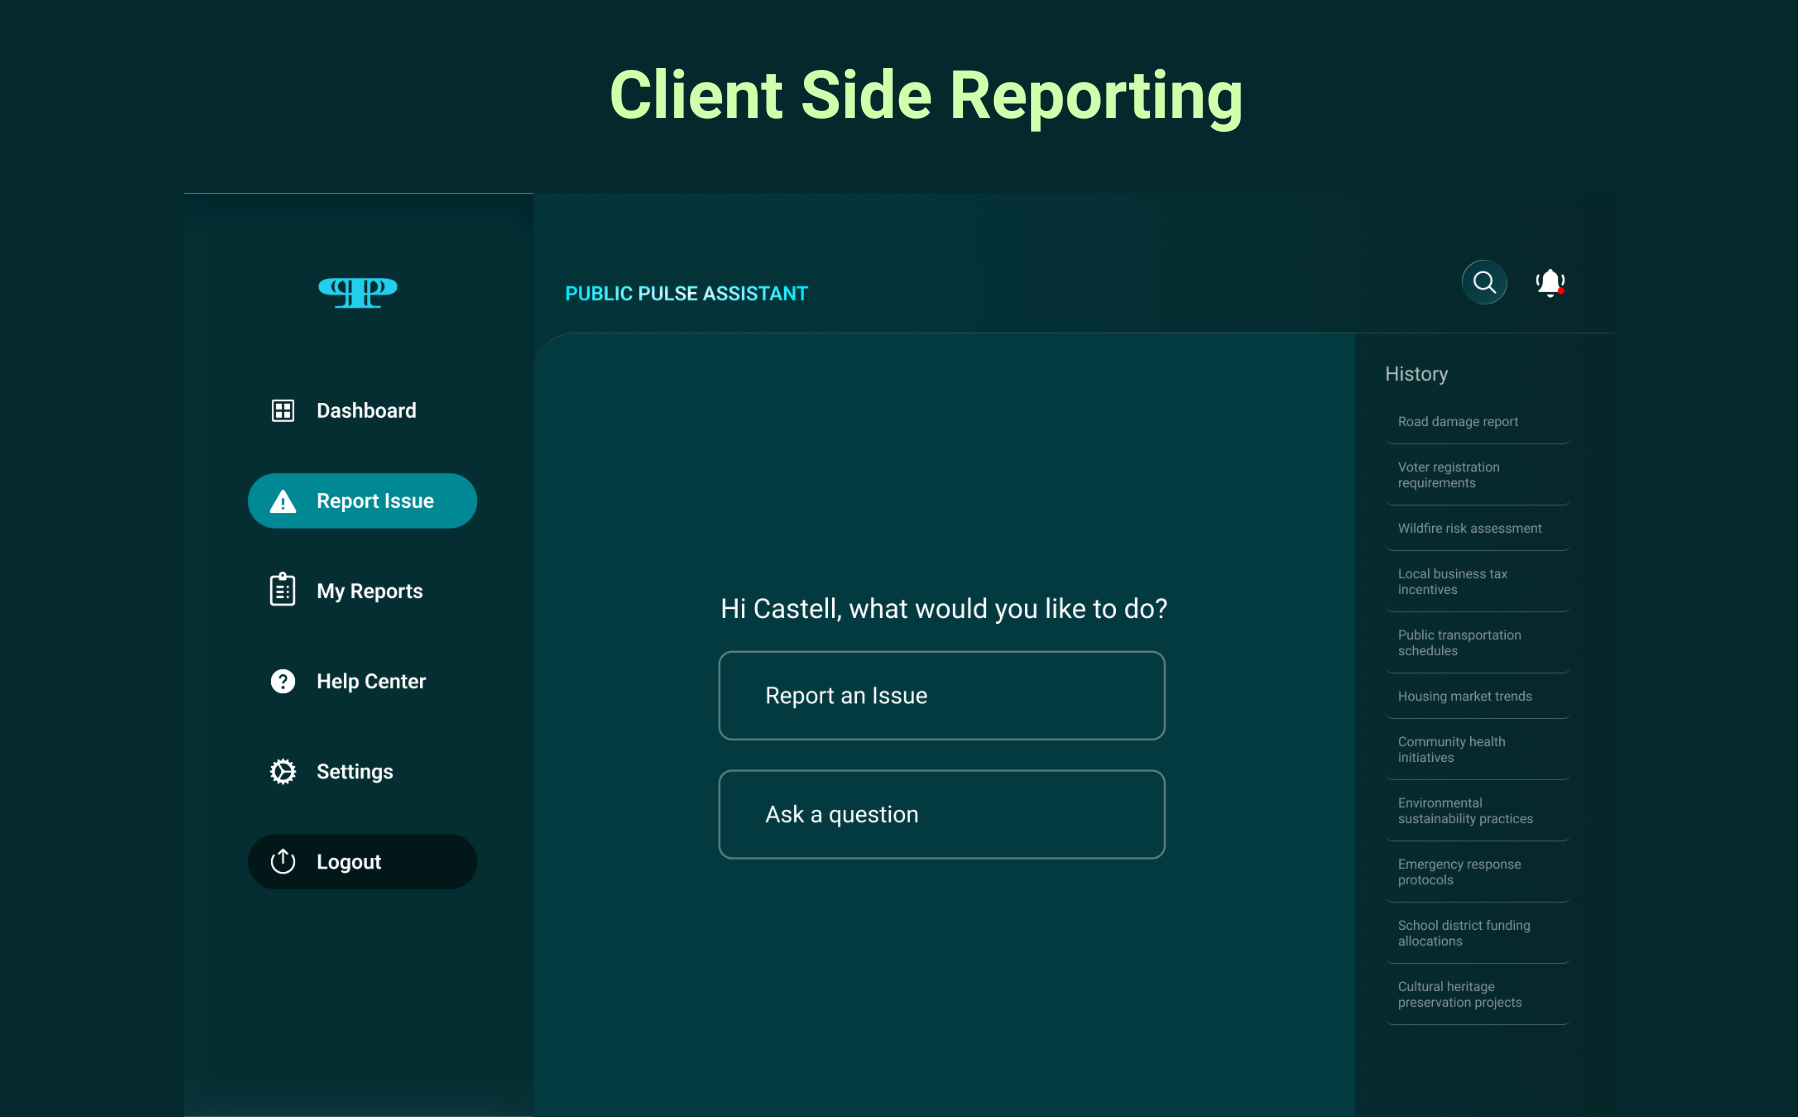
Task: Choose the Ask a question button
Action: (x=941, y=814)
